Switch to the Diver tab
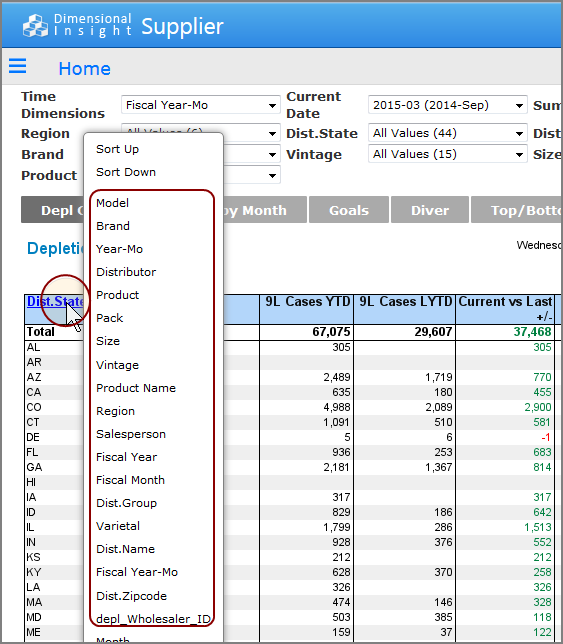Viewport: 563px width, 644px height. tap(430, 210)
